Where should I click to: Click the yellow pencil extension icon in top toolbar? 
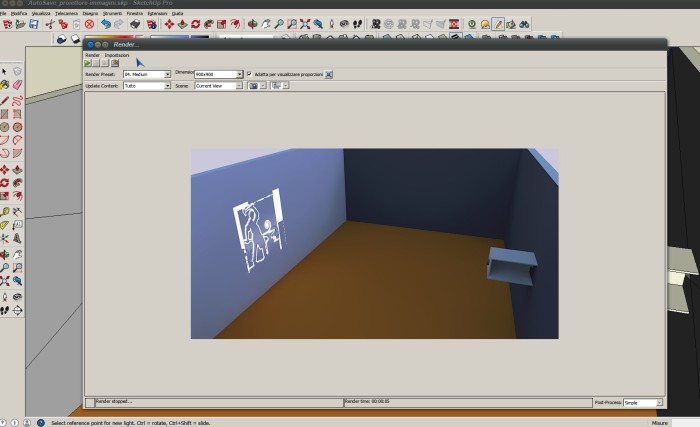[498, 24]
